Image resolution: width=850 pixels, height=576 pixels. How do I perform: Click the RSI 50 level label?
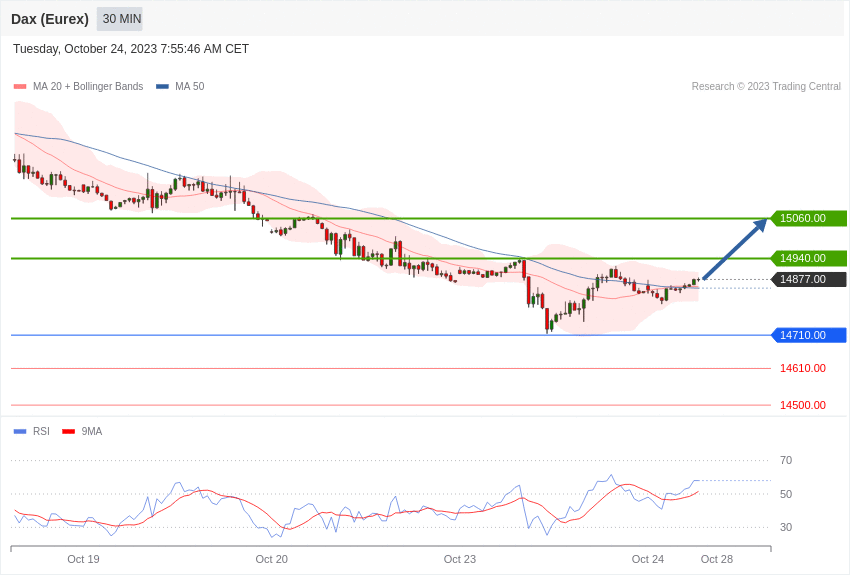pos(785,494)
